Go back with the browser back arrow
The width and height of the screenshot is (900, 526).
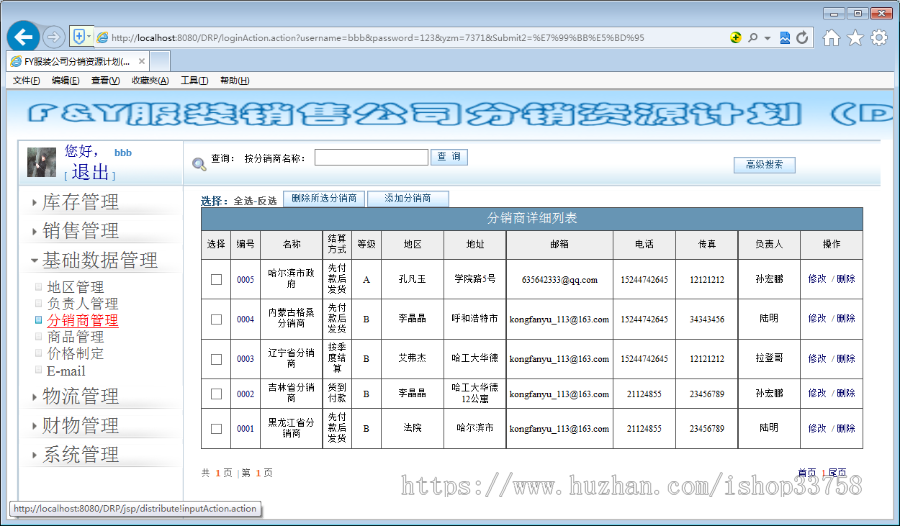coord(24,37)
